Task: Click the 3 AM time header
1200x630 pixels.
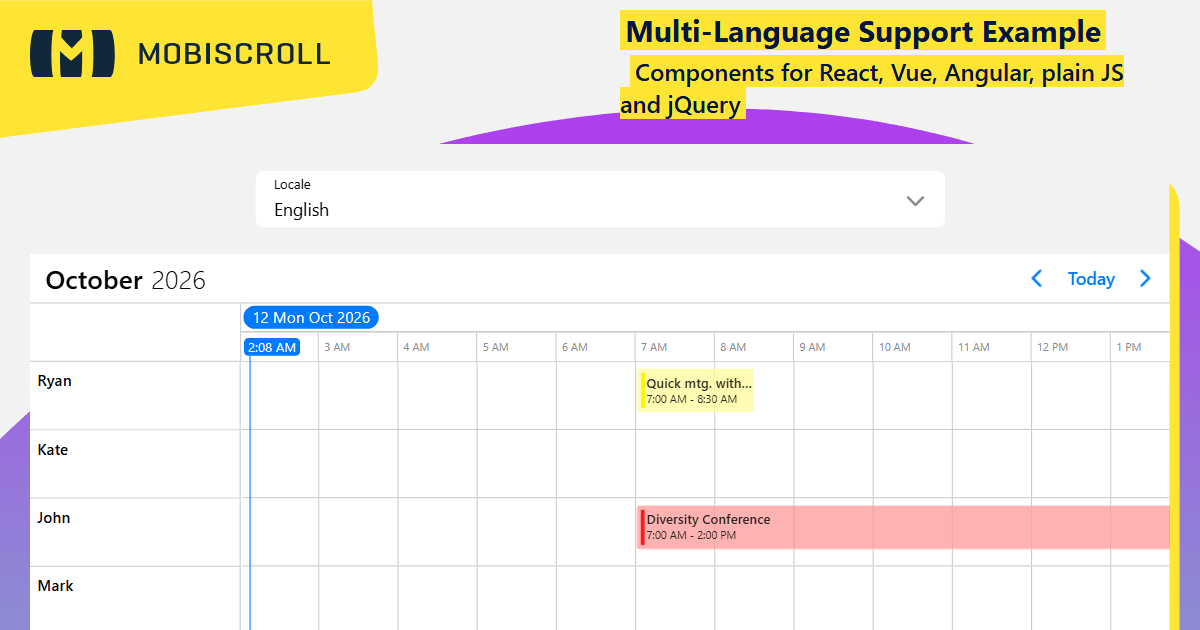Action: 337,347
